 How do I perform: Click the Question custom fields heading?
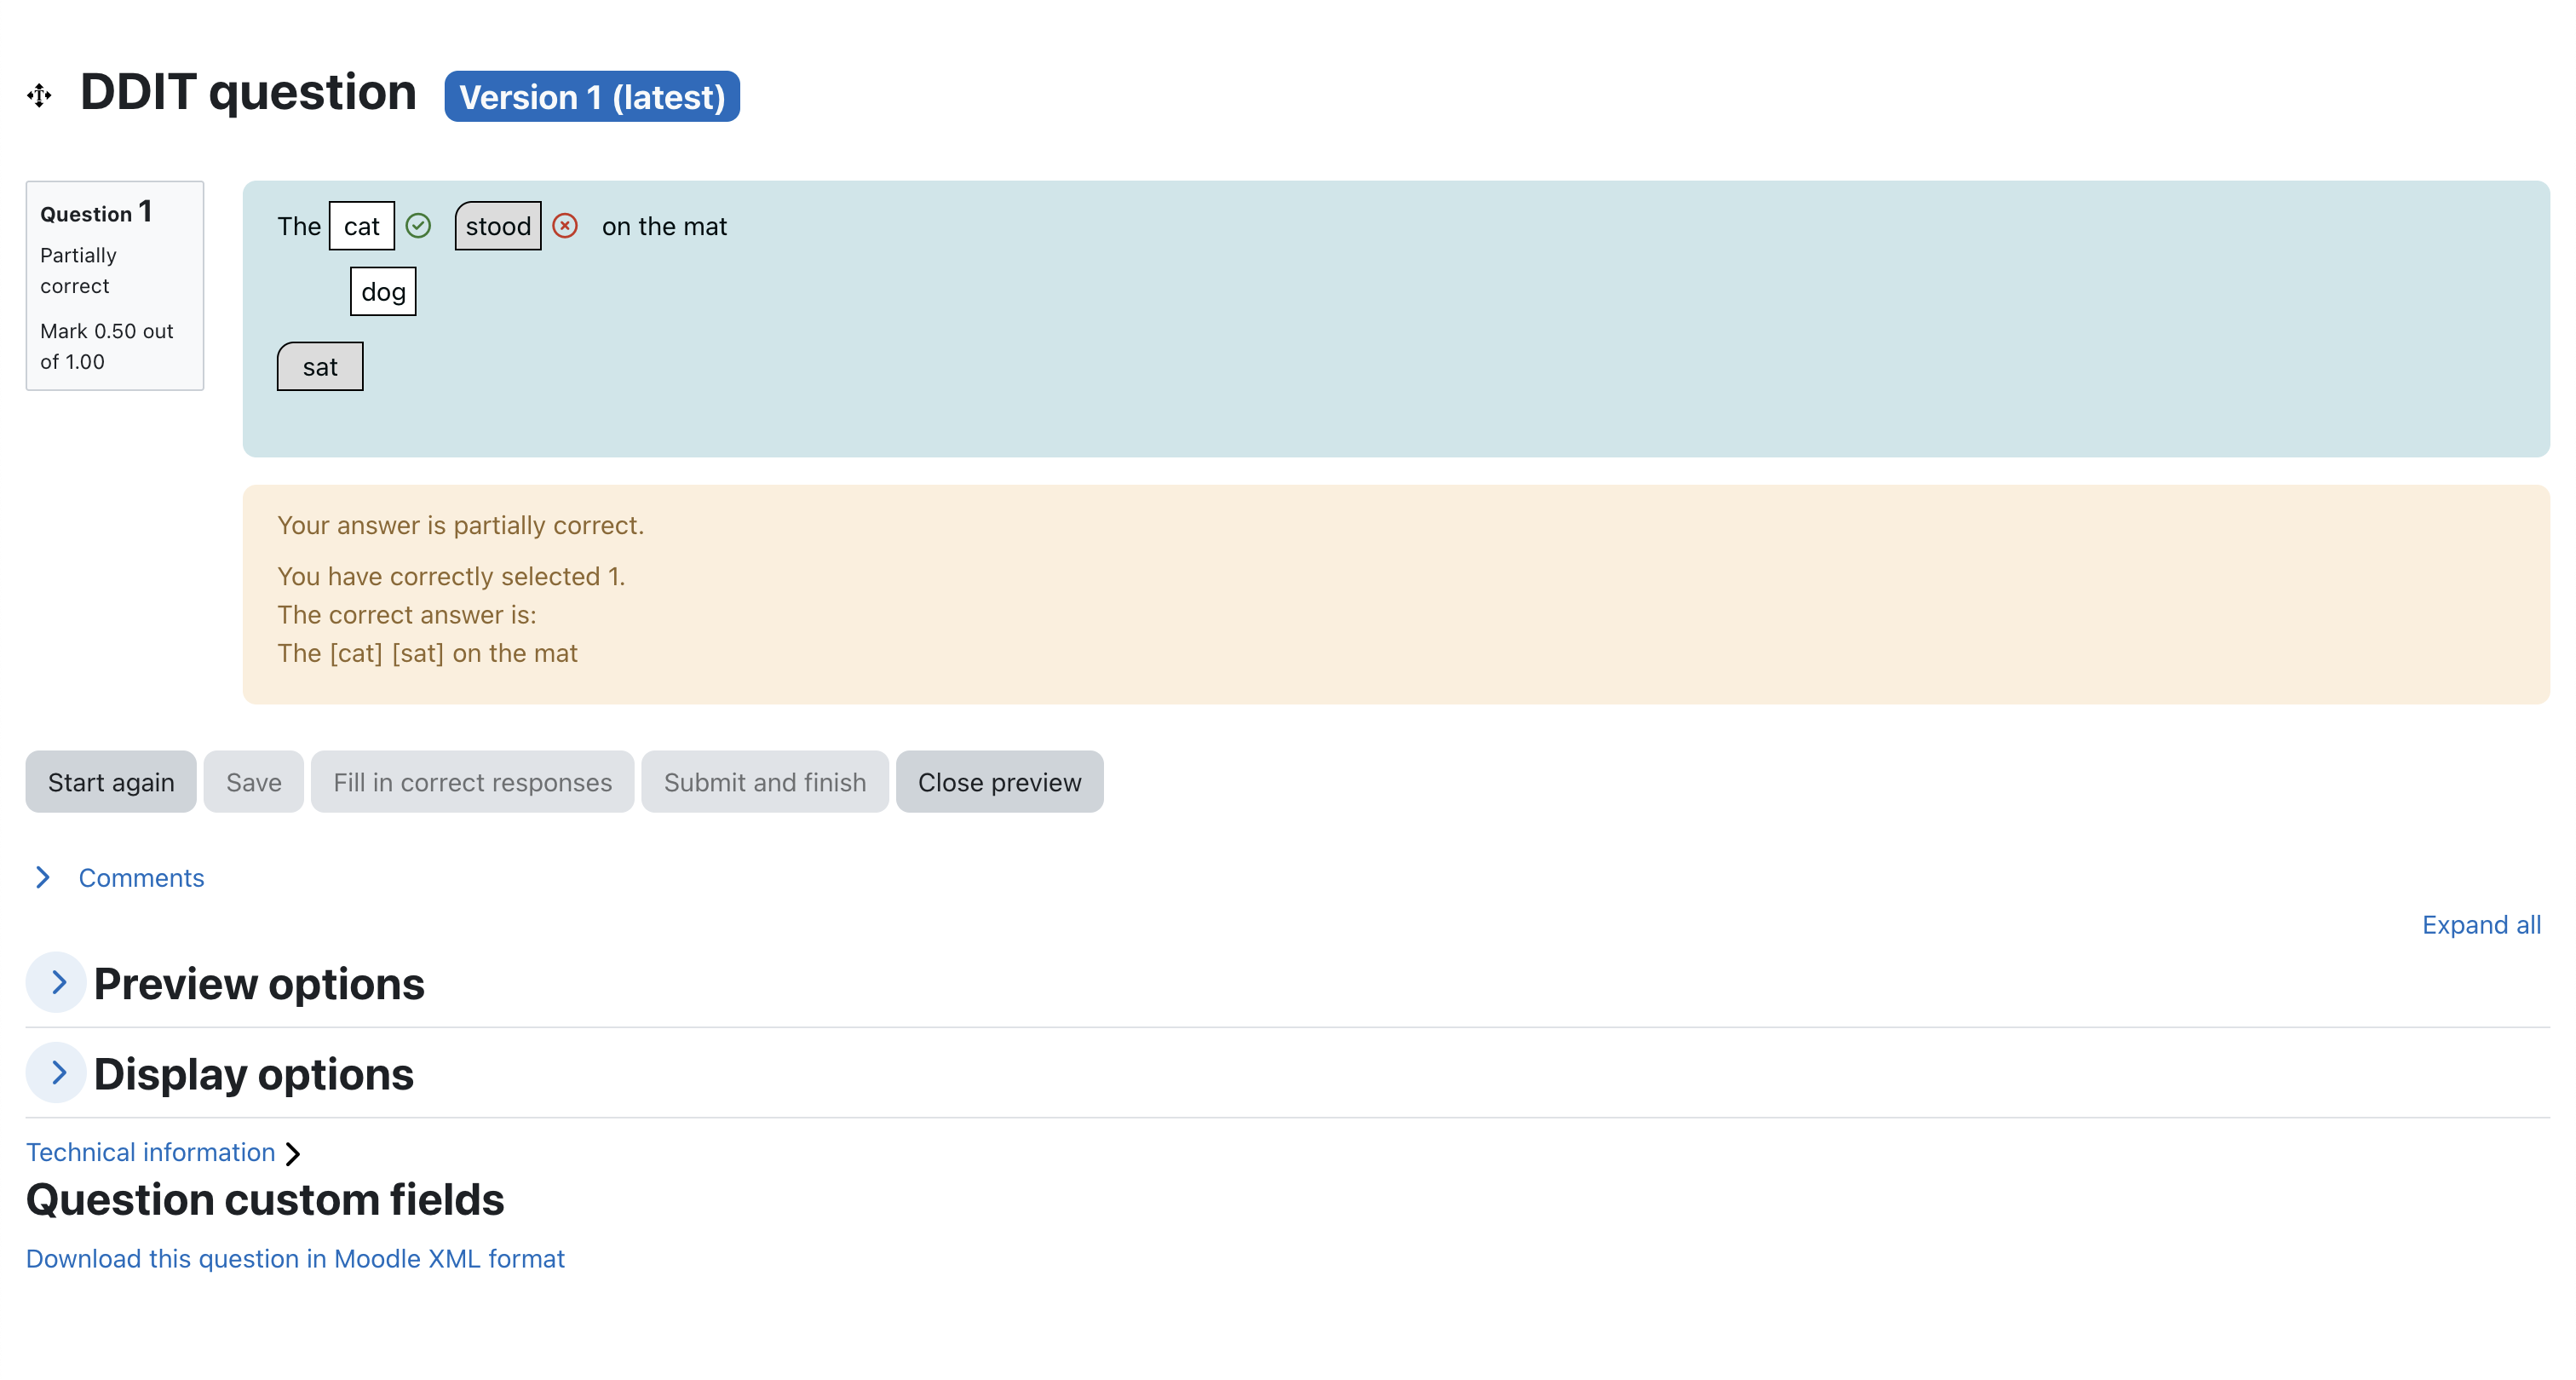[x=265, y=1199]
